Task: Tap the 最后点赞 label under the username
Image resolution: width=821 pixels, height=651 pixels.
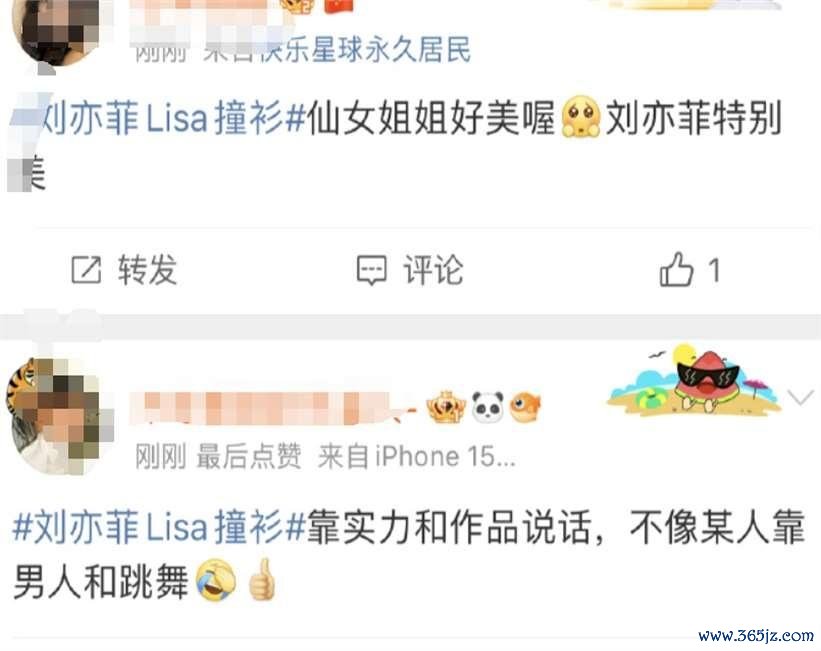Action: point(249,456)
